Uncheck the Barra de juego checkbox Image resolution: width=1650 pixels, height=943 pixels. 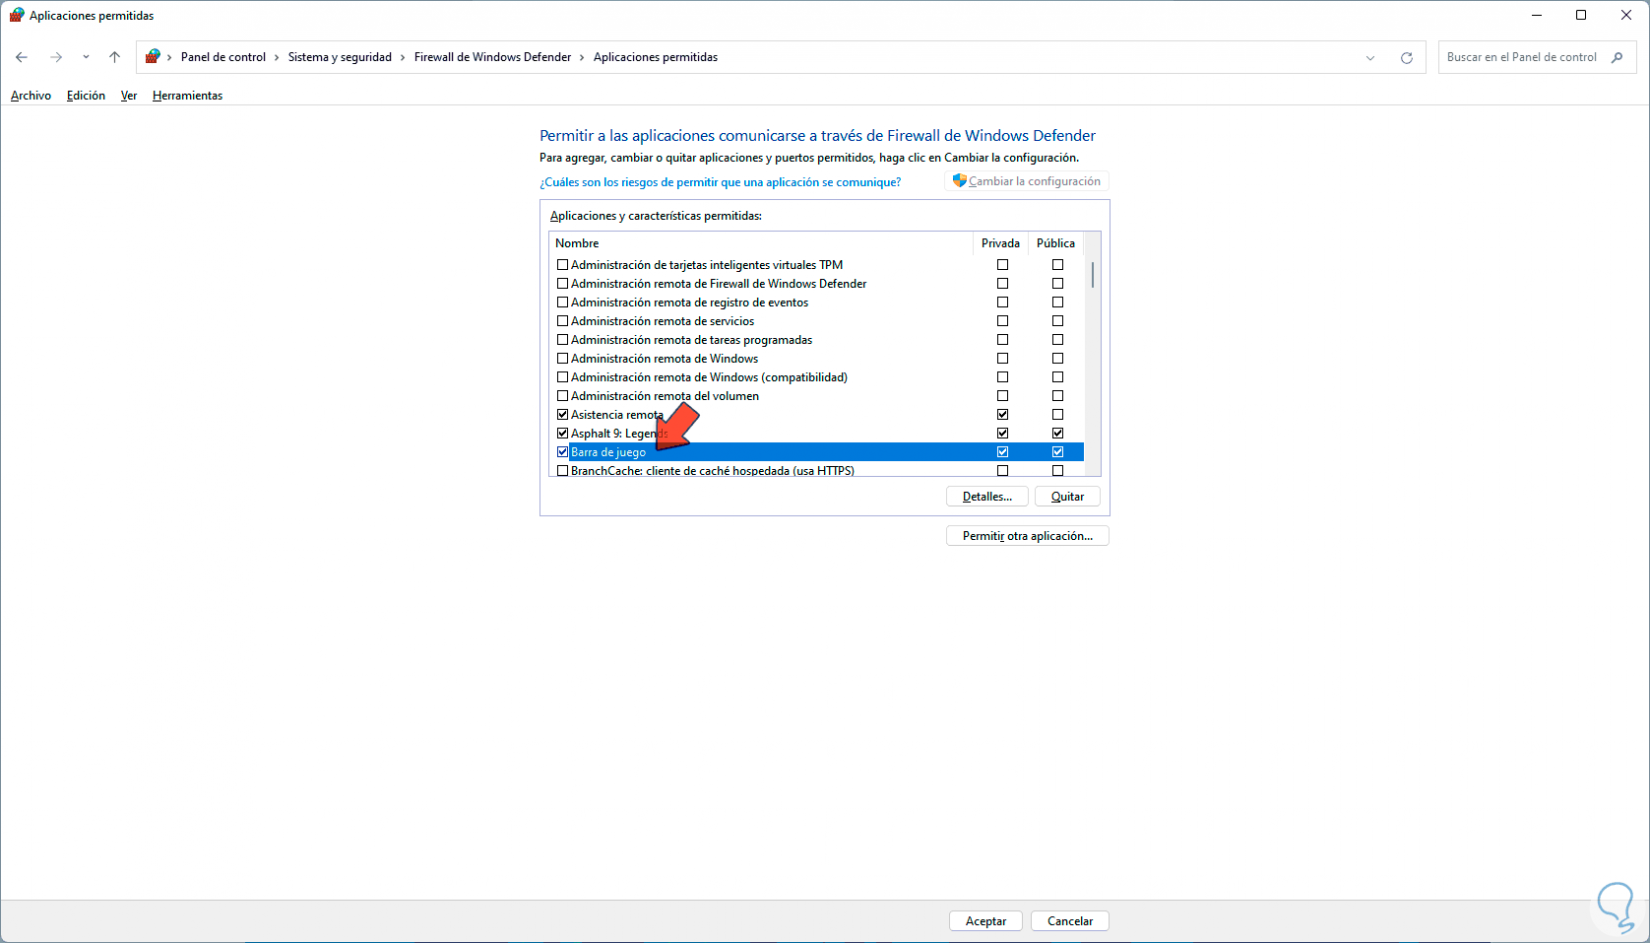pyautogui.click(x=562, y=452)
